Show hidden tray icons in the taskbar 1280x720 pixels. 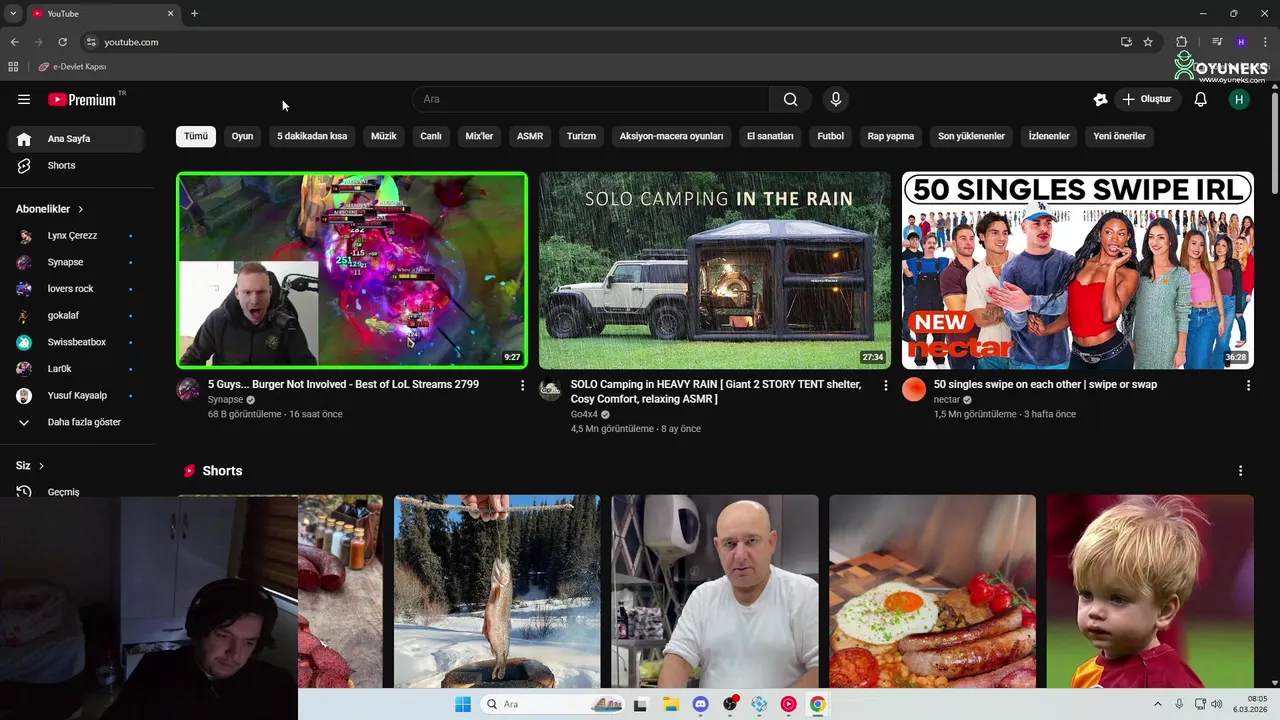1158,704
